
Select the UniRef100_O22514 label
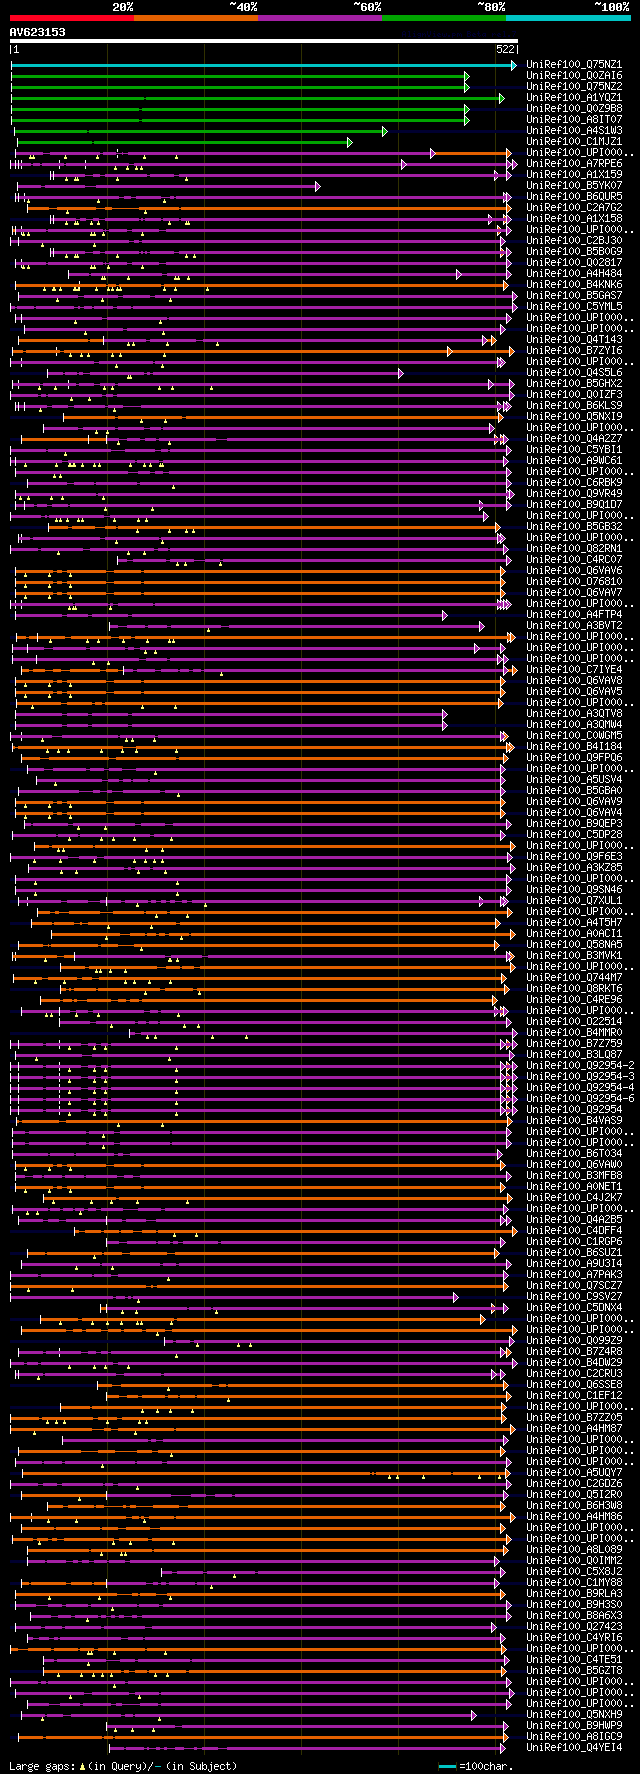coord(574,1022)
